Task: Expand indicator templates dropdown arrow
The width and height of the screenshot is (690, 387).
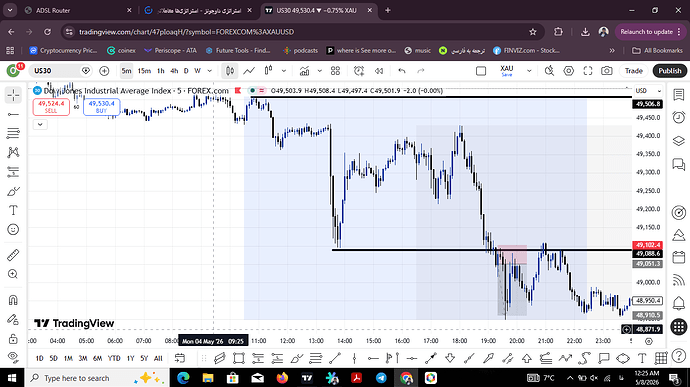Action: (320, 71)
